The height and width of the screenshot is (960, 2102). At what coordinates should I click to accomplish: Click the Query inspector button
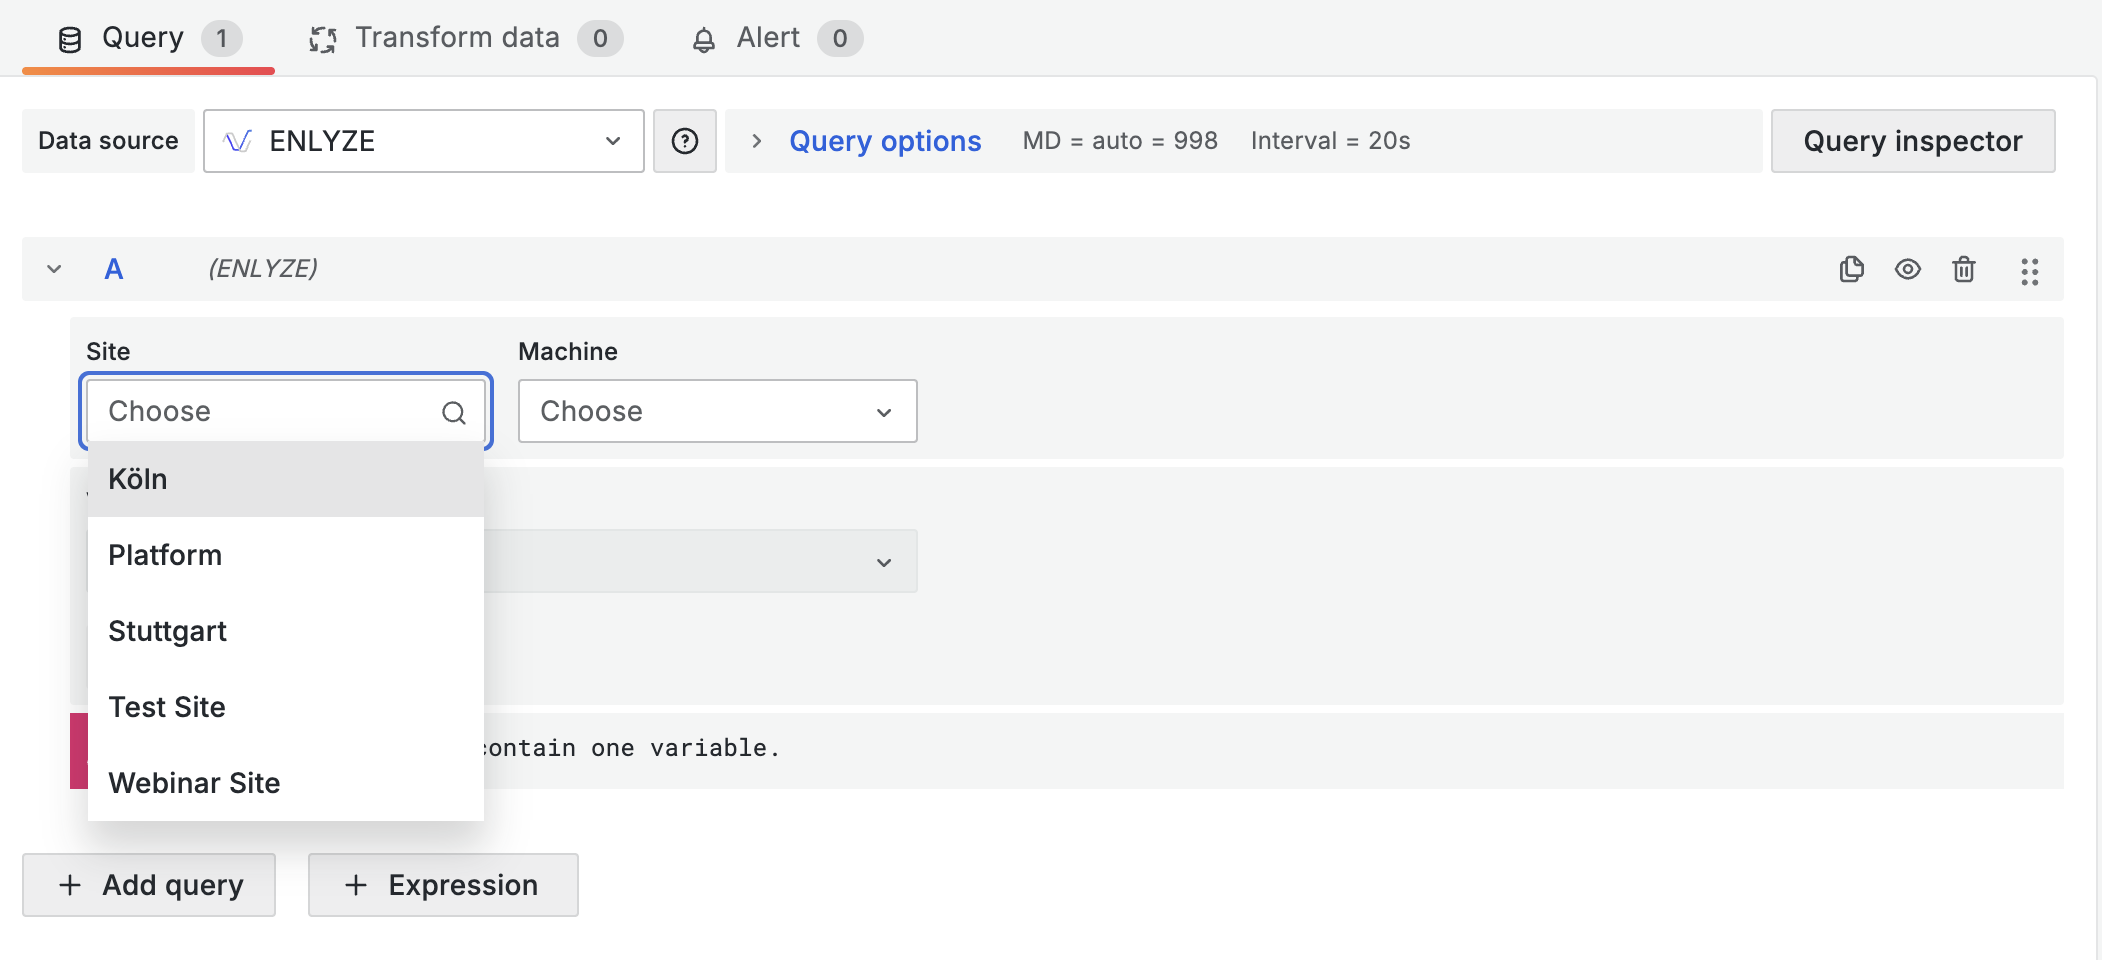pos(1912,141)
